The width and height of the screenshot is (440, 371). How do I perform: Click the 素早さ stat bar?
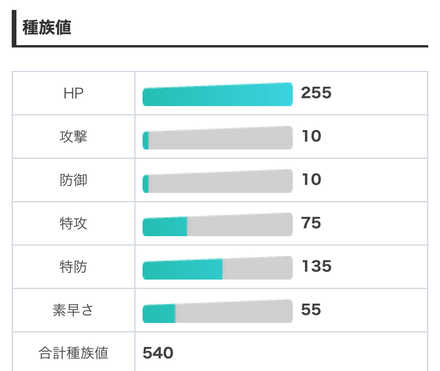tap(218, 311)
